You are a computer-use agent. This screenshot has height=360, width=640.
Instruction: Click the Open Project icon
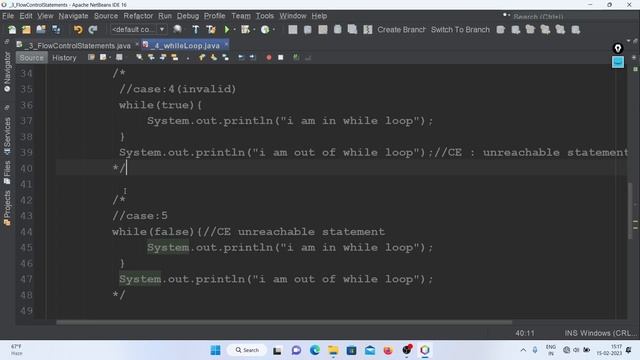pos(41,29)
